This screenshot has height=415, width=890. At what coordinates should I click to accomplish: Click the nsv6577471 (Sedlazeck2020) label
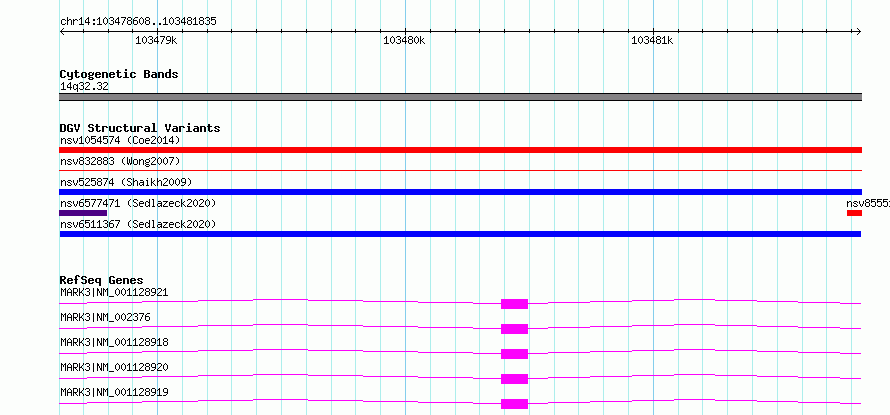click(x=138, y=203)
